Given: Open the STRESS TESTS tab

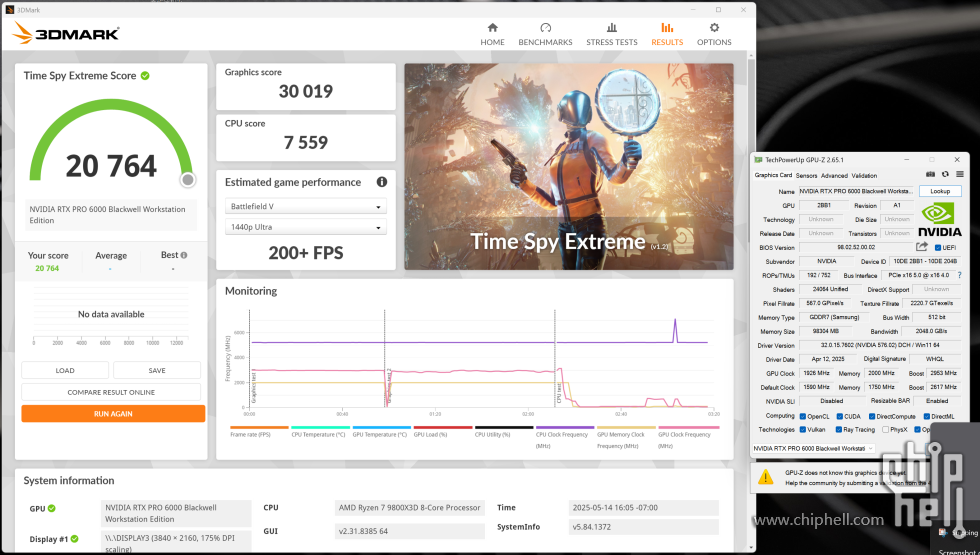Looking at the screenshot, I should [611, 34].
